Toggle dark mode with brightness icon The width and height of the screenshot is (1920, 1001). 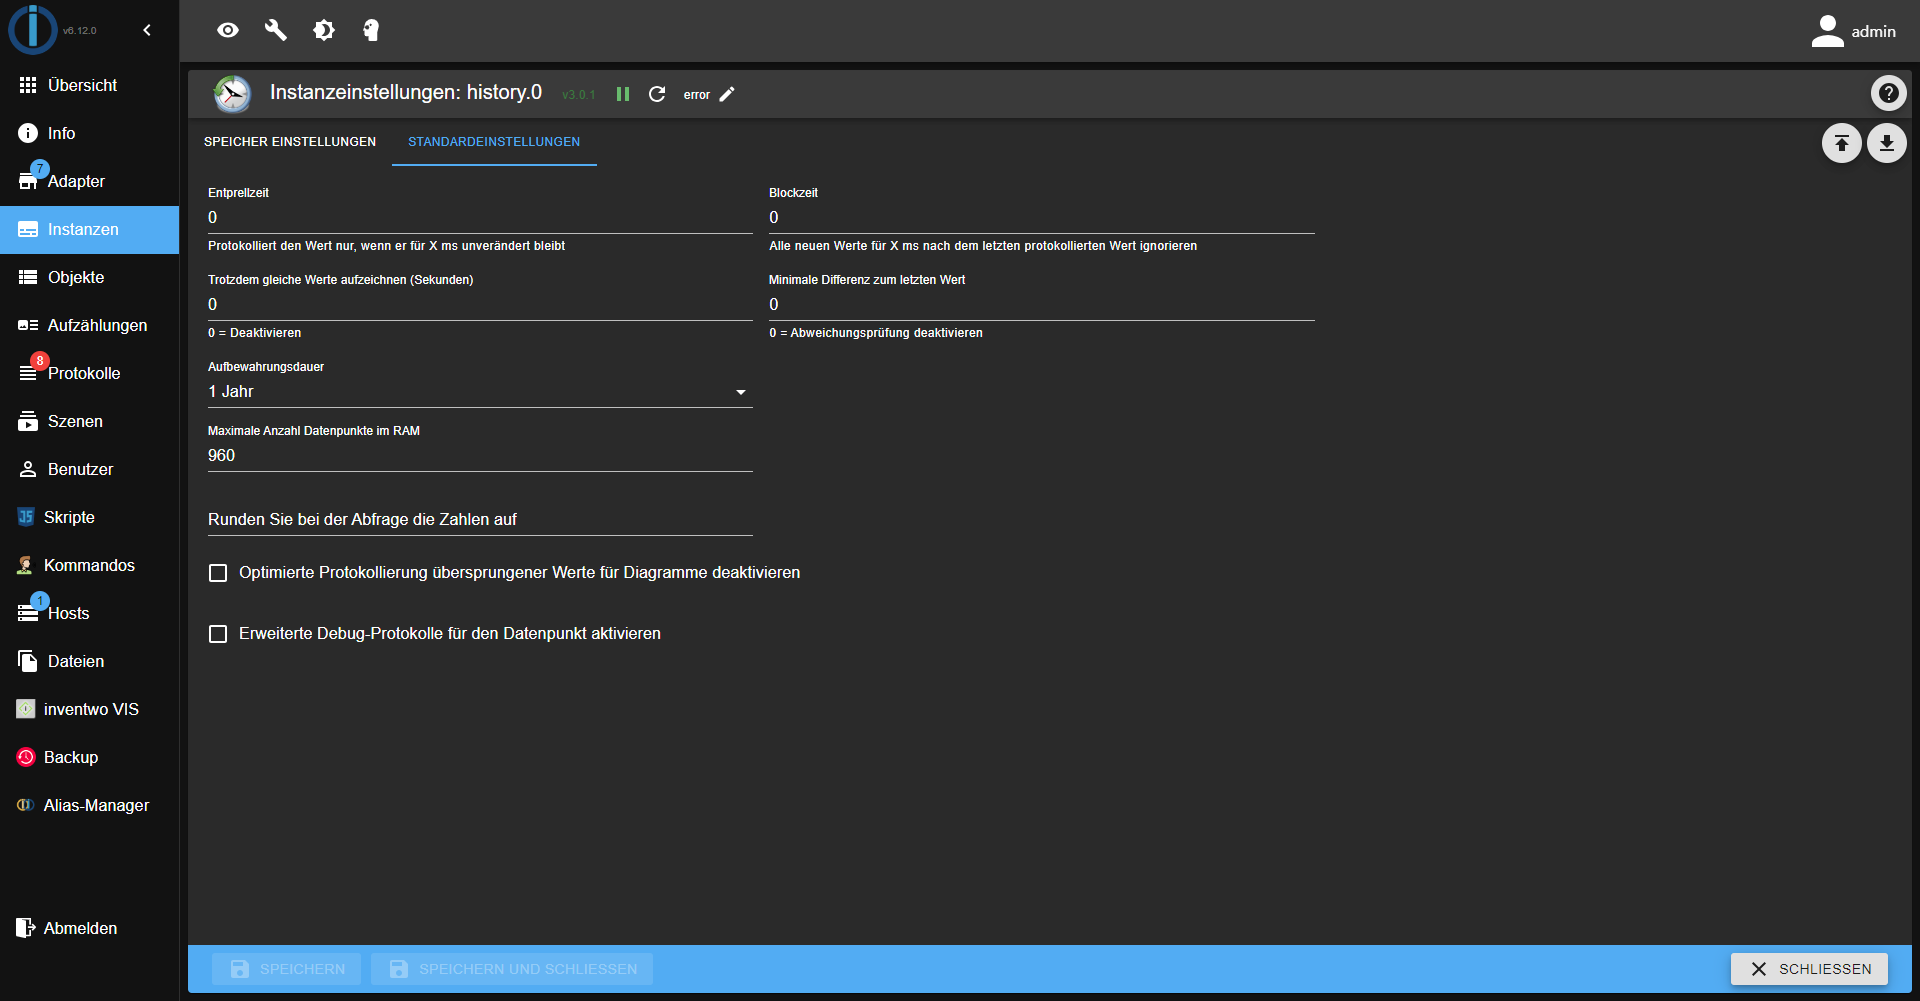pyautogui.click(x=324, y=30)
